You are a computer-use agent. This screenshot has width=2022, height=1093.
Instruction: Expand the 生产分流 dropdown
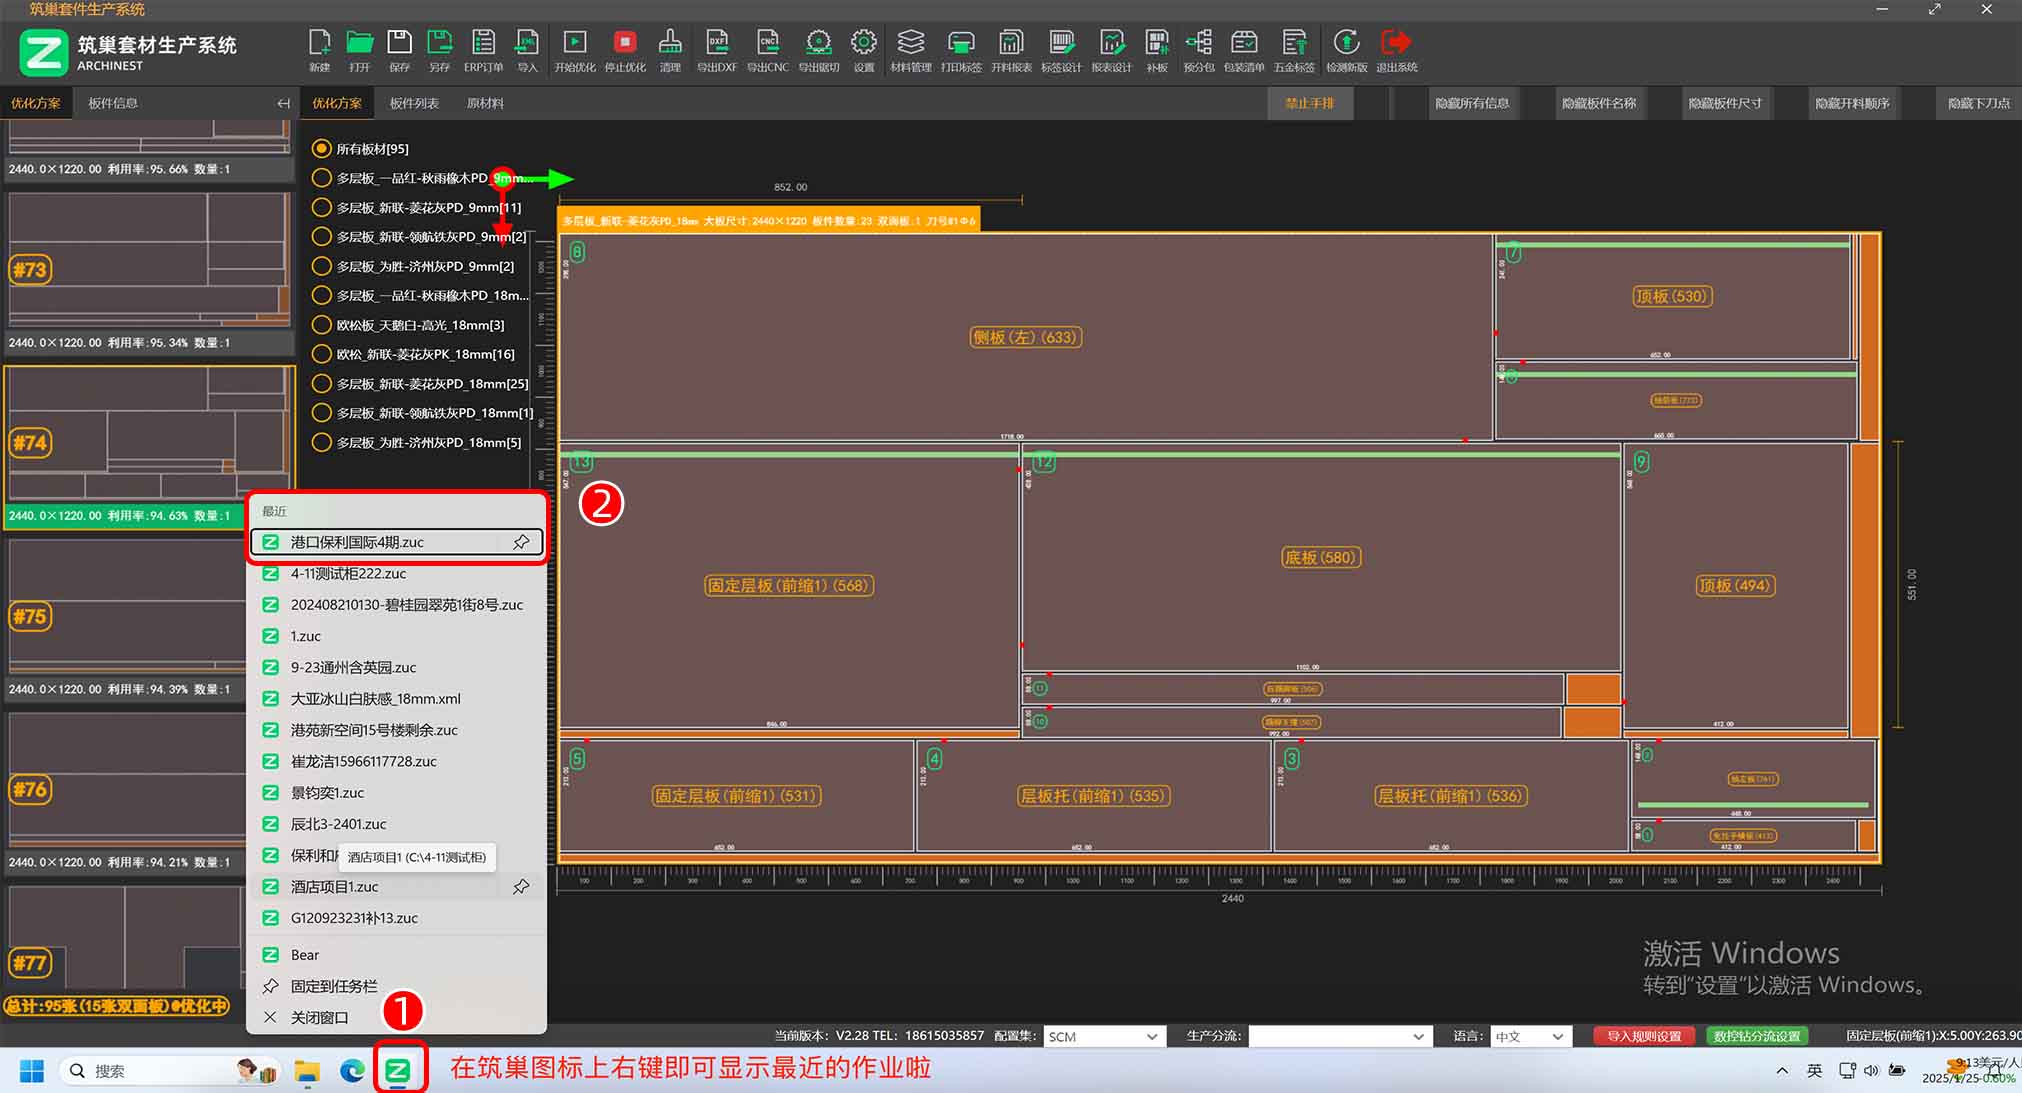click(x=1338, y=1036)
